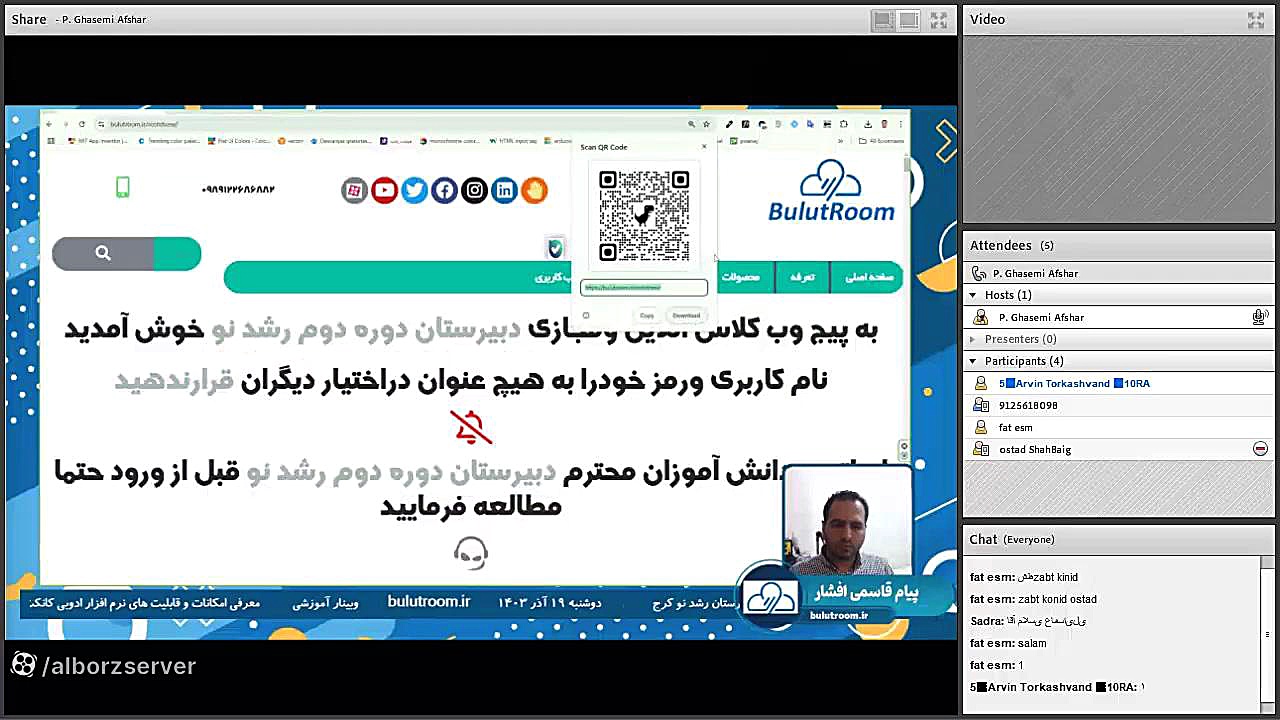Click the presenter webcam thumbnail
This screenshot has height=720, width=1280.
[847, 519]
